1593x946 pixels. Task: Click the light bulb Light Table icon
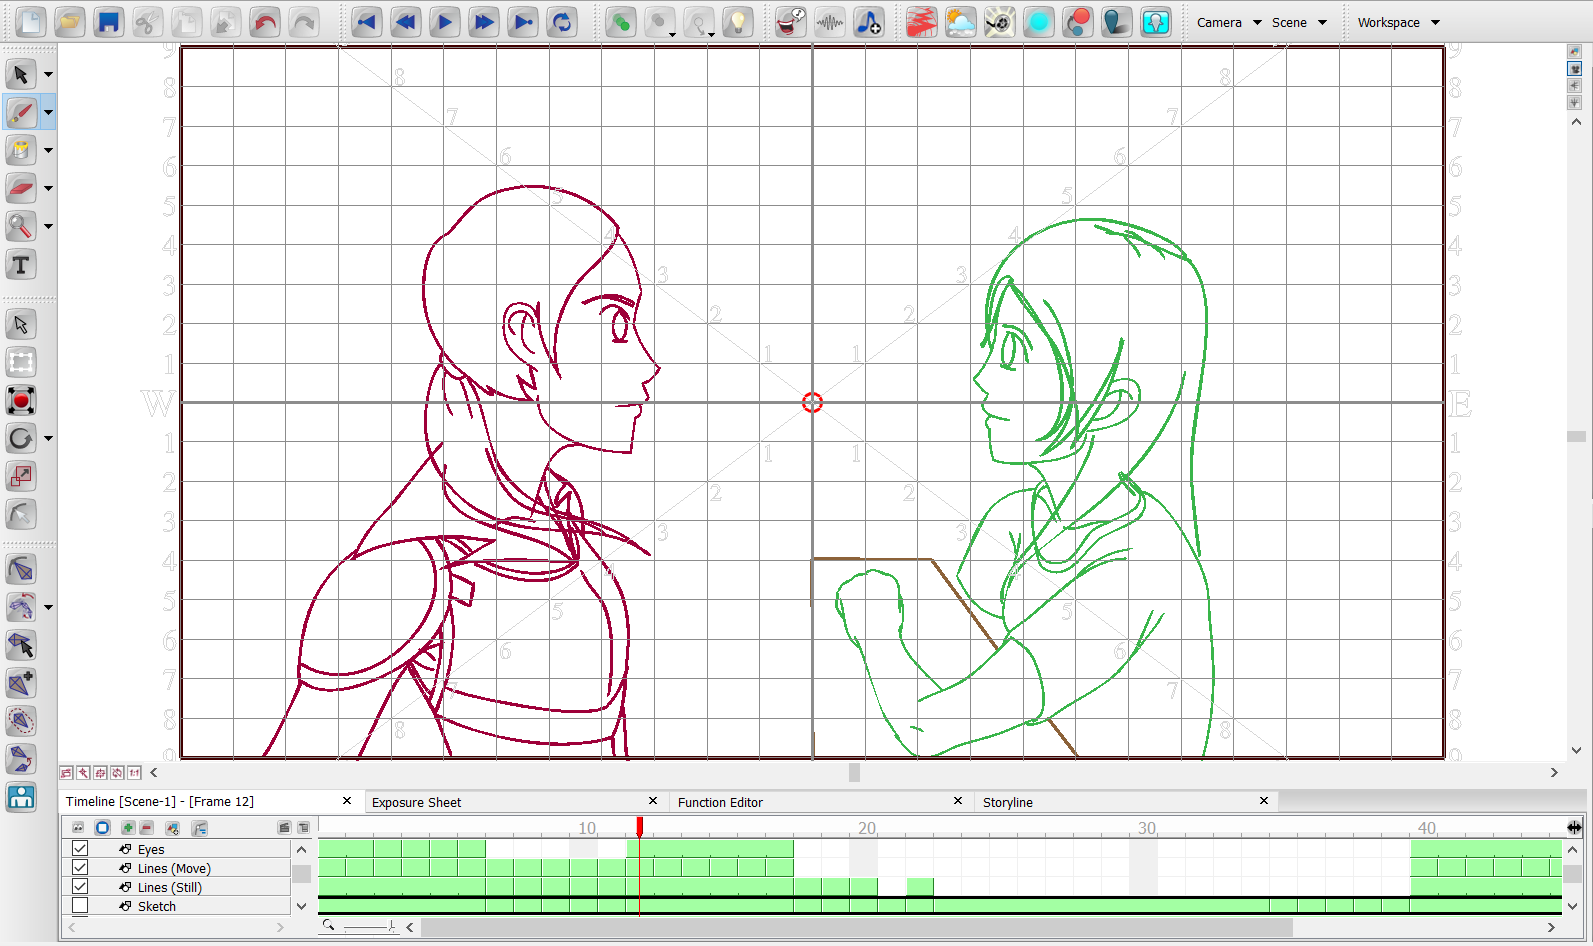737,22
